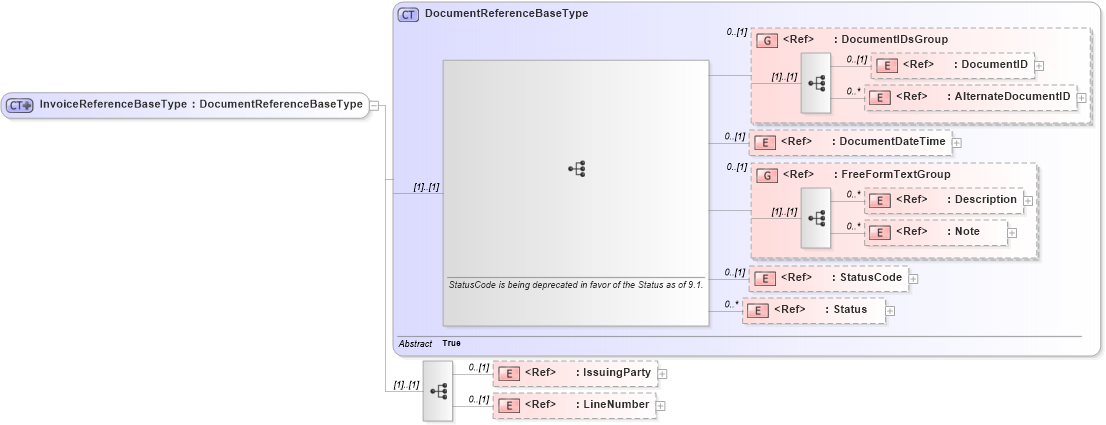Expand the Note element
The height and width of the screenshot is (425, 1106).
[1011, 233]
